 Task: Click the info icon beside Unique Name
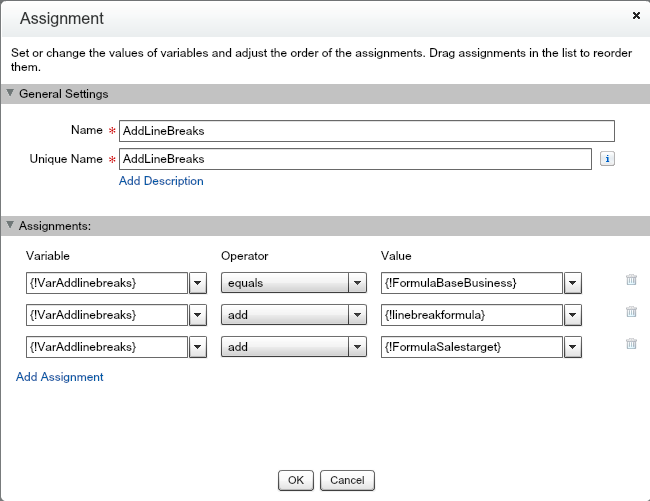tap(607, 159)
